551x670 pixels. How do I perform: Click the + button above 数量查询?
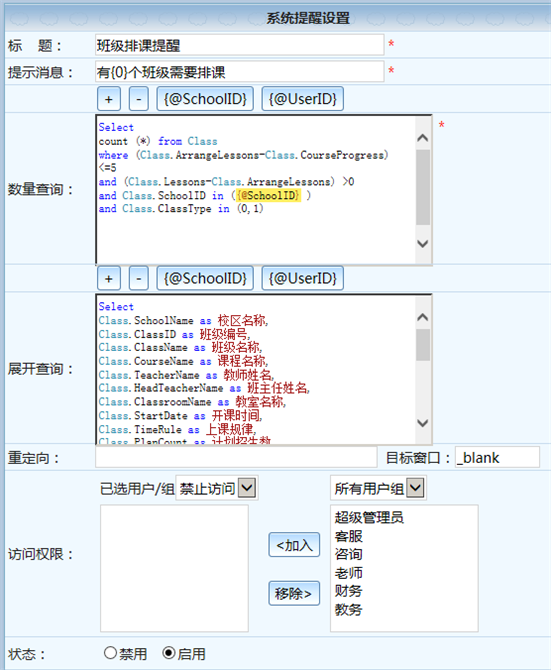point(109,99)
